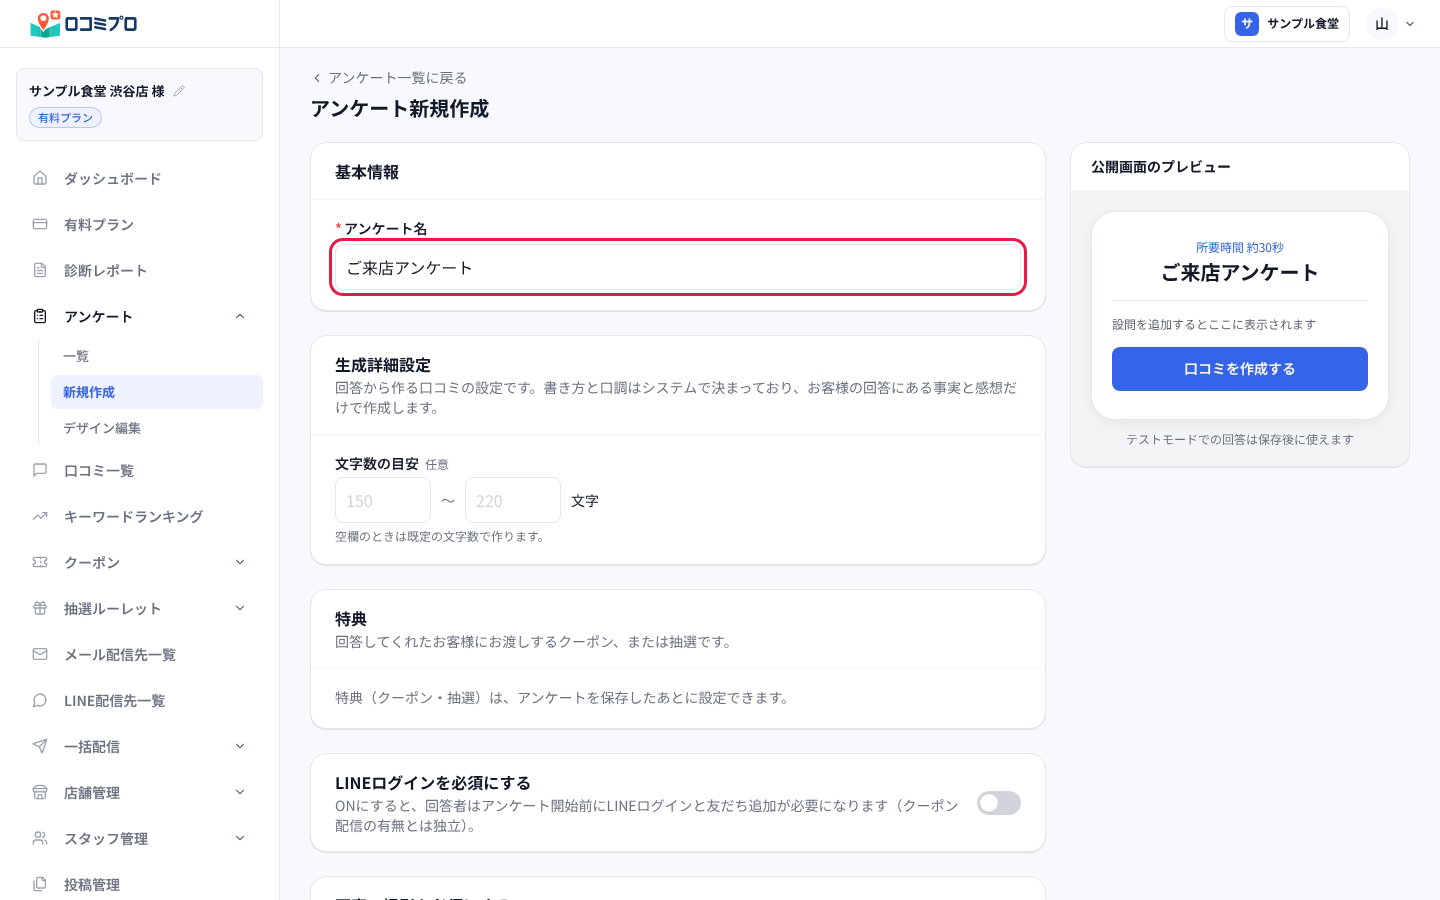
Task: Open the アンケート 一覧 submenu item
Action: coord(157,356)
